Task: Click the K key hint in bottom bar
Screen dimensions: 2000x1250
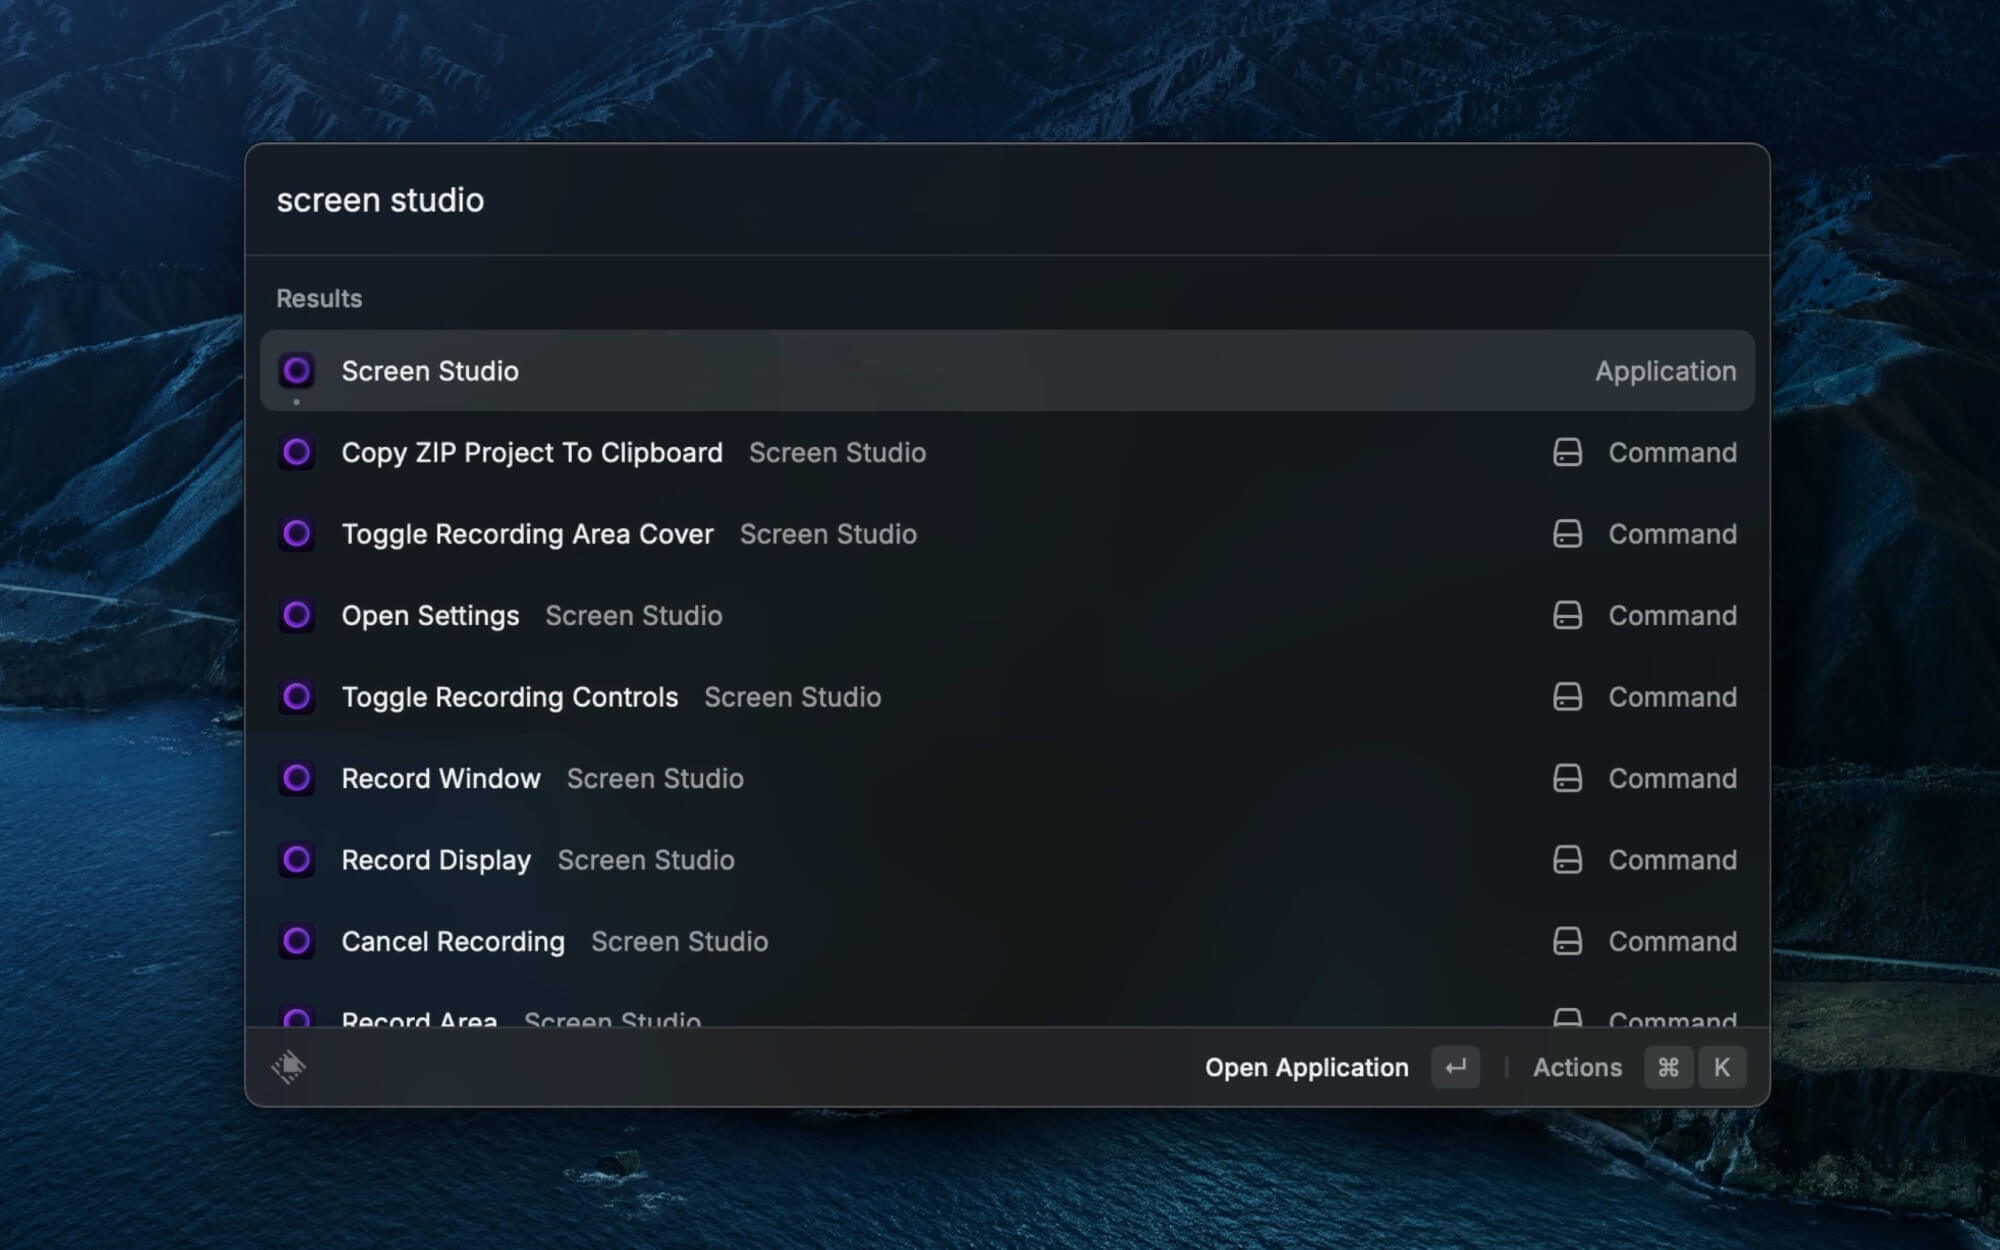Action: [1721, 1068]
